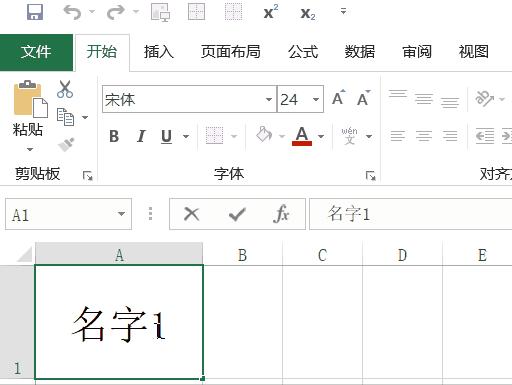
Task: Align text to top of cell
Action: pyautogui.click(x=398, y=95)
